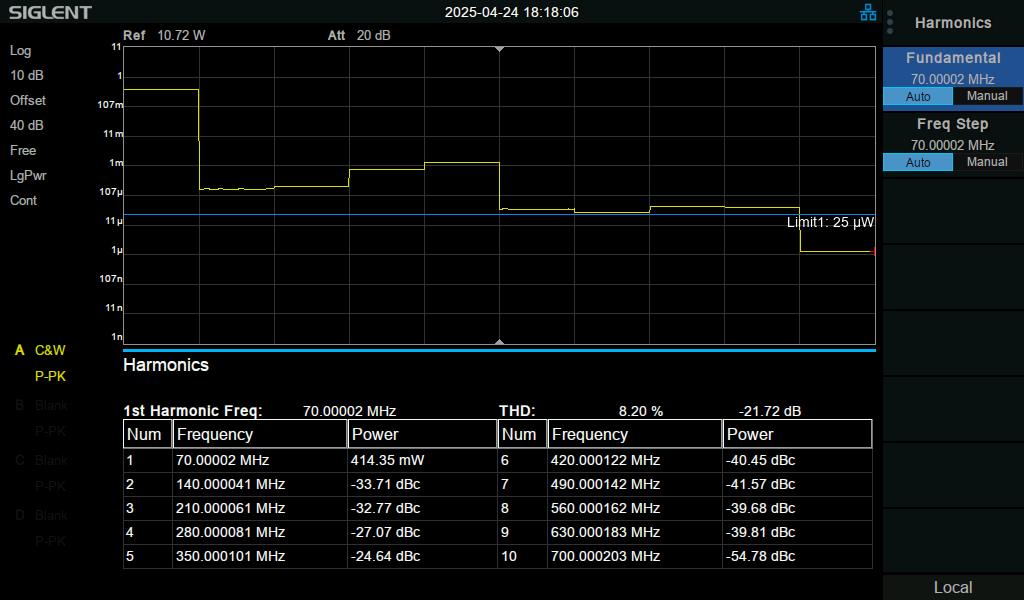
Task: Click the 700.000203 MHz frequency cell
Action: 635,556
